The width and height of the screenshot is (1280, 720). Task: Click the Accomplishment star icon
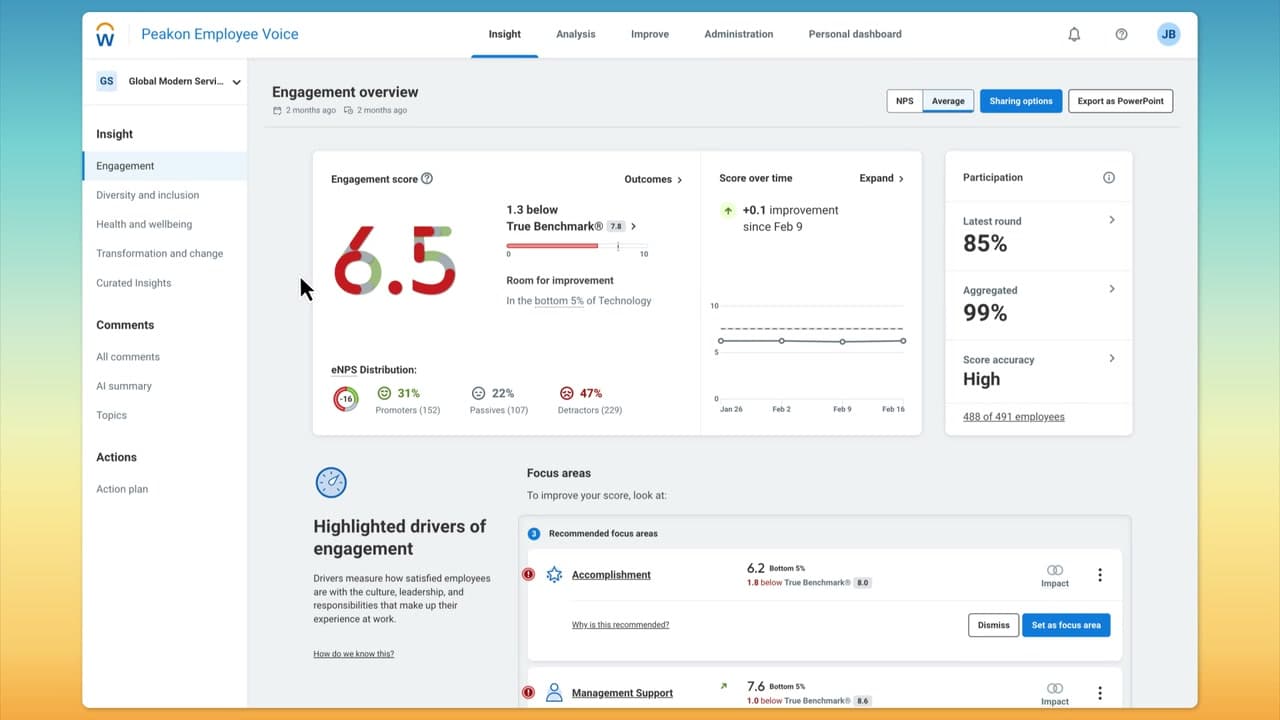tap(554, 575)
